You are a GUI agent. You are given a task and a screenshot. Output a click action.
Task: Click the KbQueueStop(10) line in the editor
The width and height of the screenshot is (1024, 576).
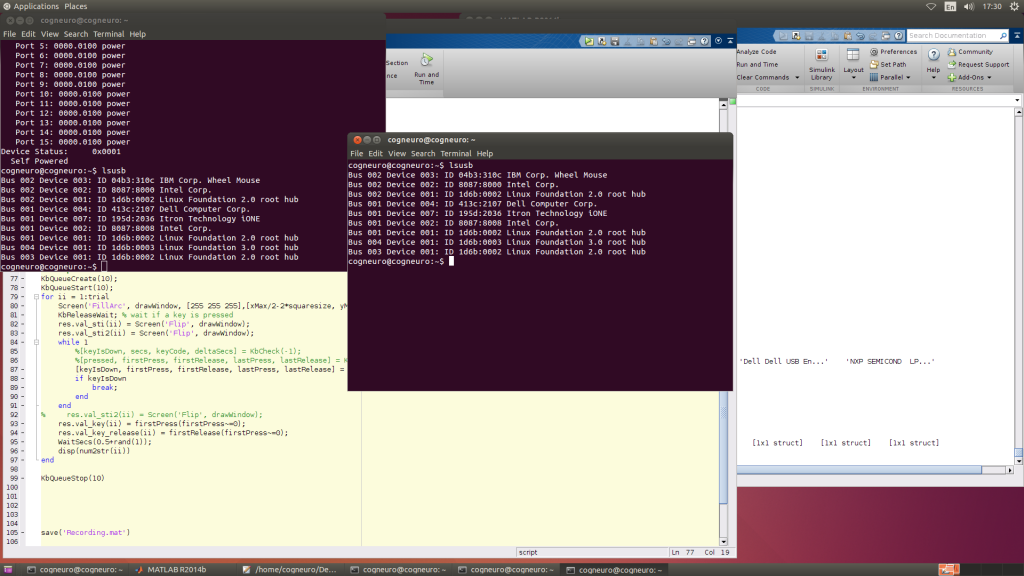click(x=72, y=478)
